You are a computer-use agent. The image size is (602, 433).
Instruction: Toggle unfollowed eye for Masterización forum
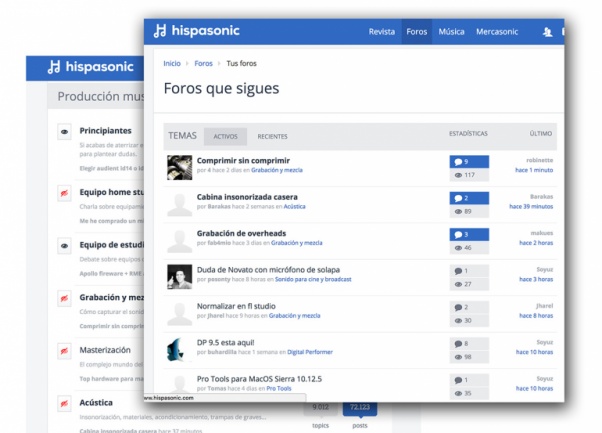pos(64,351)
